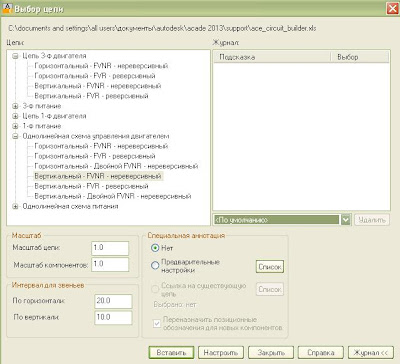
Task: Select Ссылка на существующую цепь radio option
Action: point(155,289)
